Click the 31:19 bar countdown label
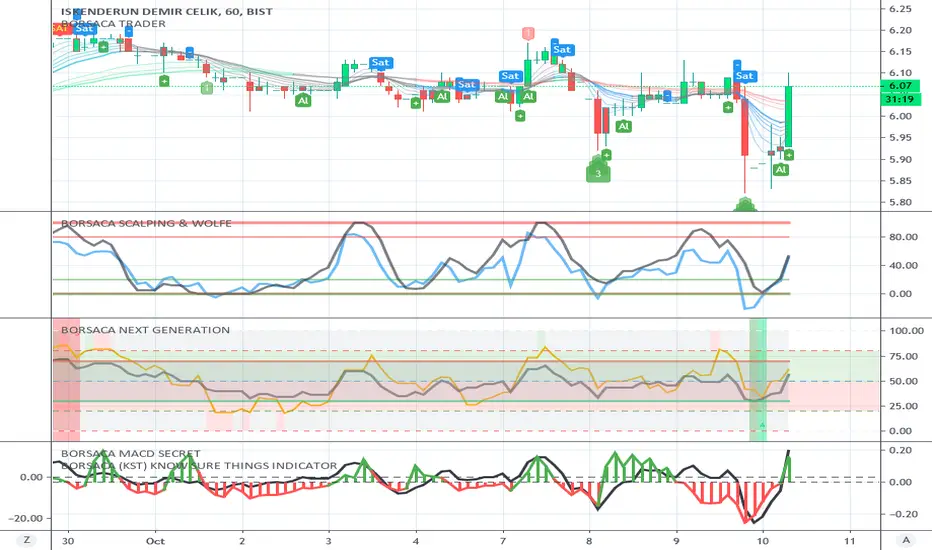Screen dimensions: 932x550 tap(900, 99)
